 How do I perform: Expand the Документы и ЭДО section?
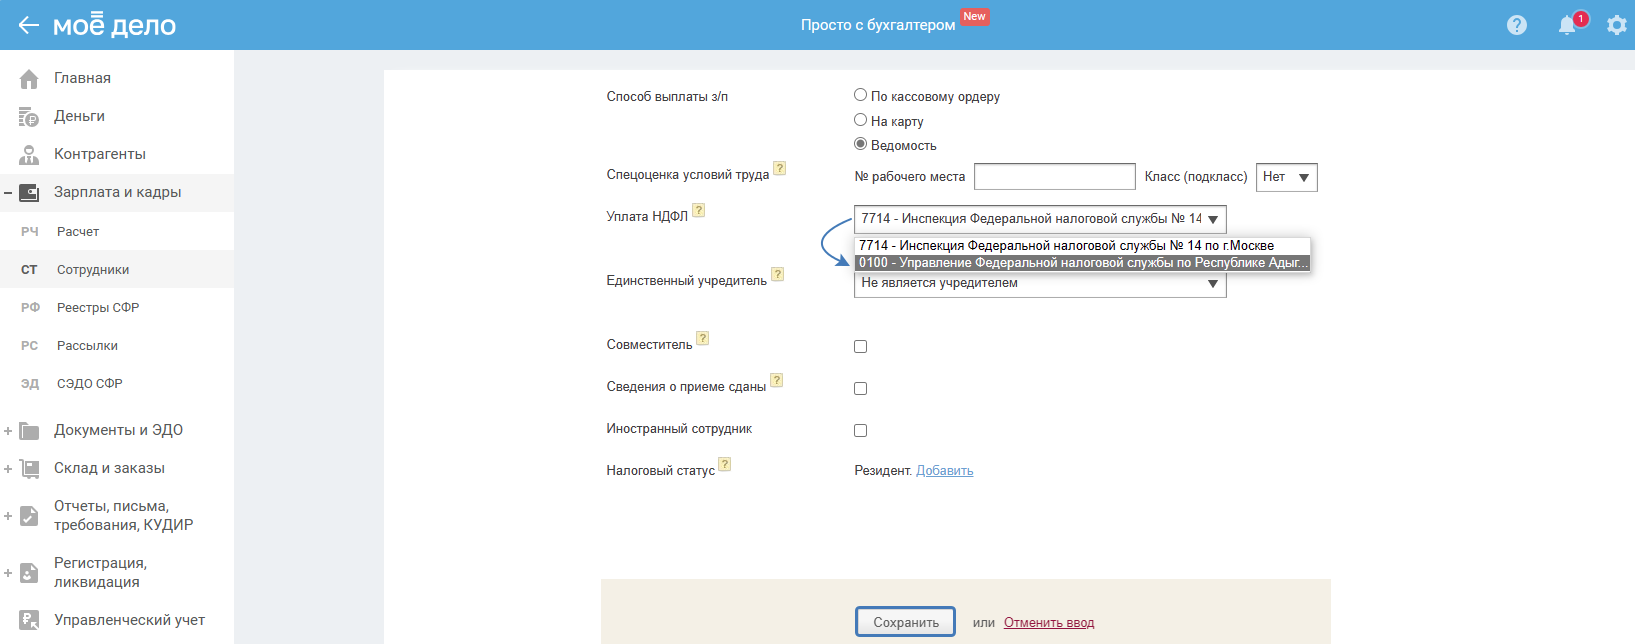[8, 431]
